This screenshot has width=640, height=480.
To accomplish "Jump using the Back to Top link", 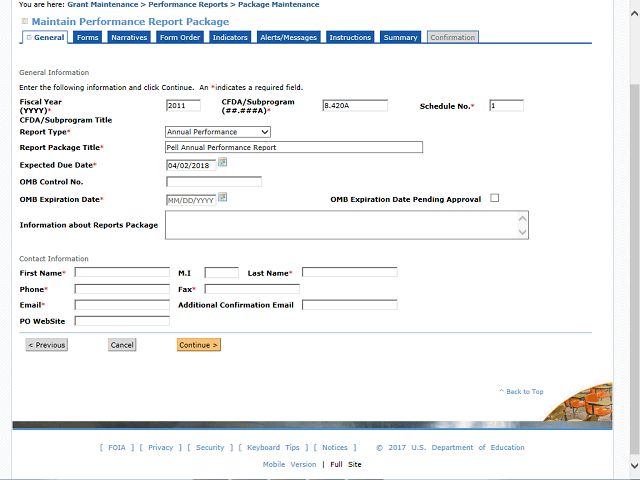I will coord(522,391).
